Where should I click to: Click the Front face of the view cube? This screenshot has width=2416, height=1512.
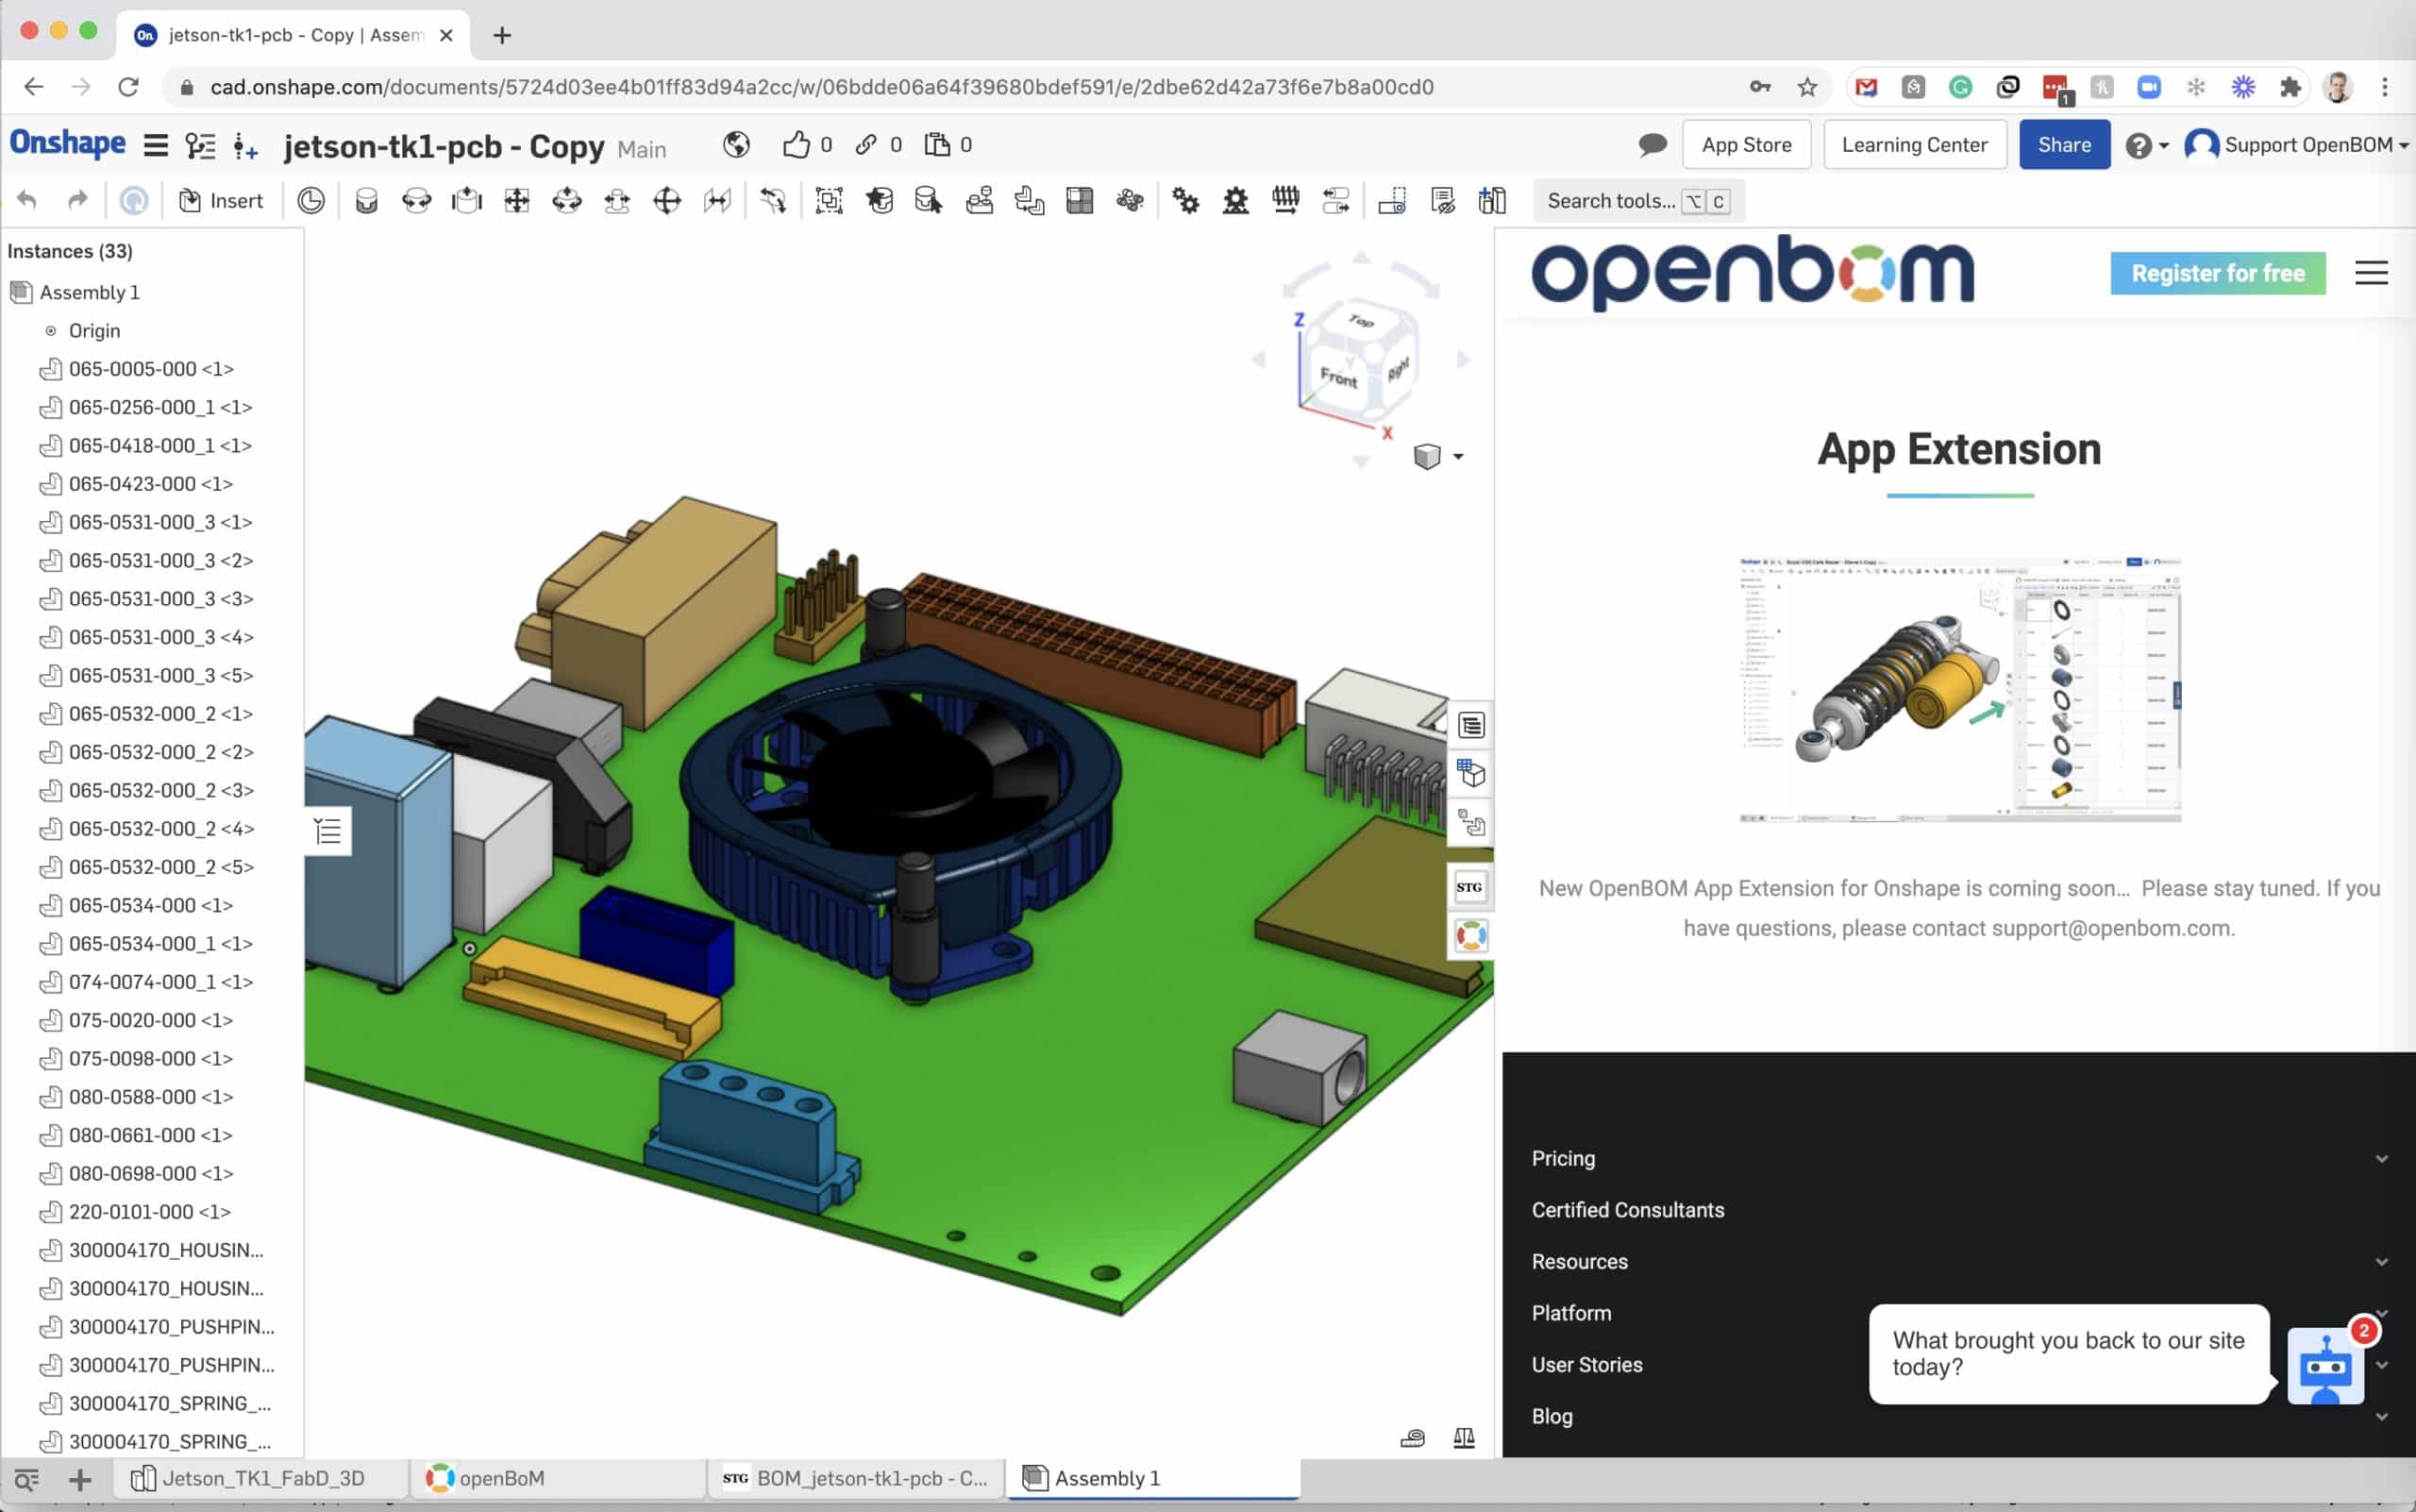coord(1339,378)
